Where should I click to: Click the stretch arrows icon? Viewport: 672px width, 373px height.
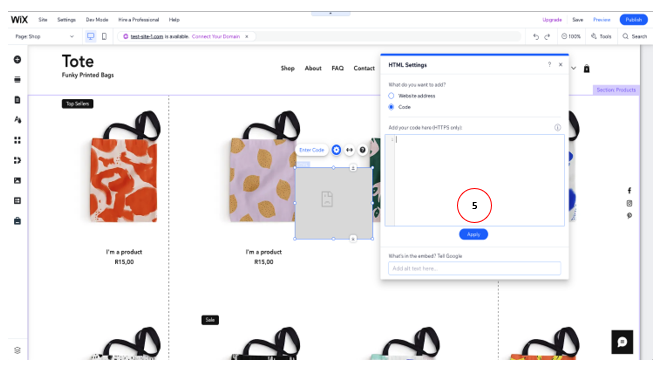coord(350,150)
